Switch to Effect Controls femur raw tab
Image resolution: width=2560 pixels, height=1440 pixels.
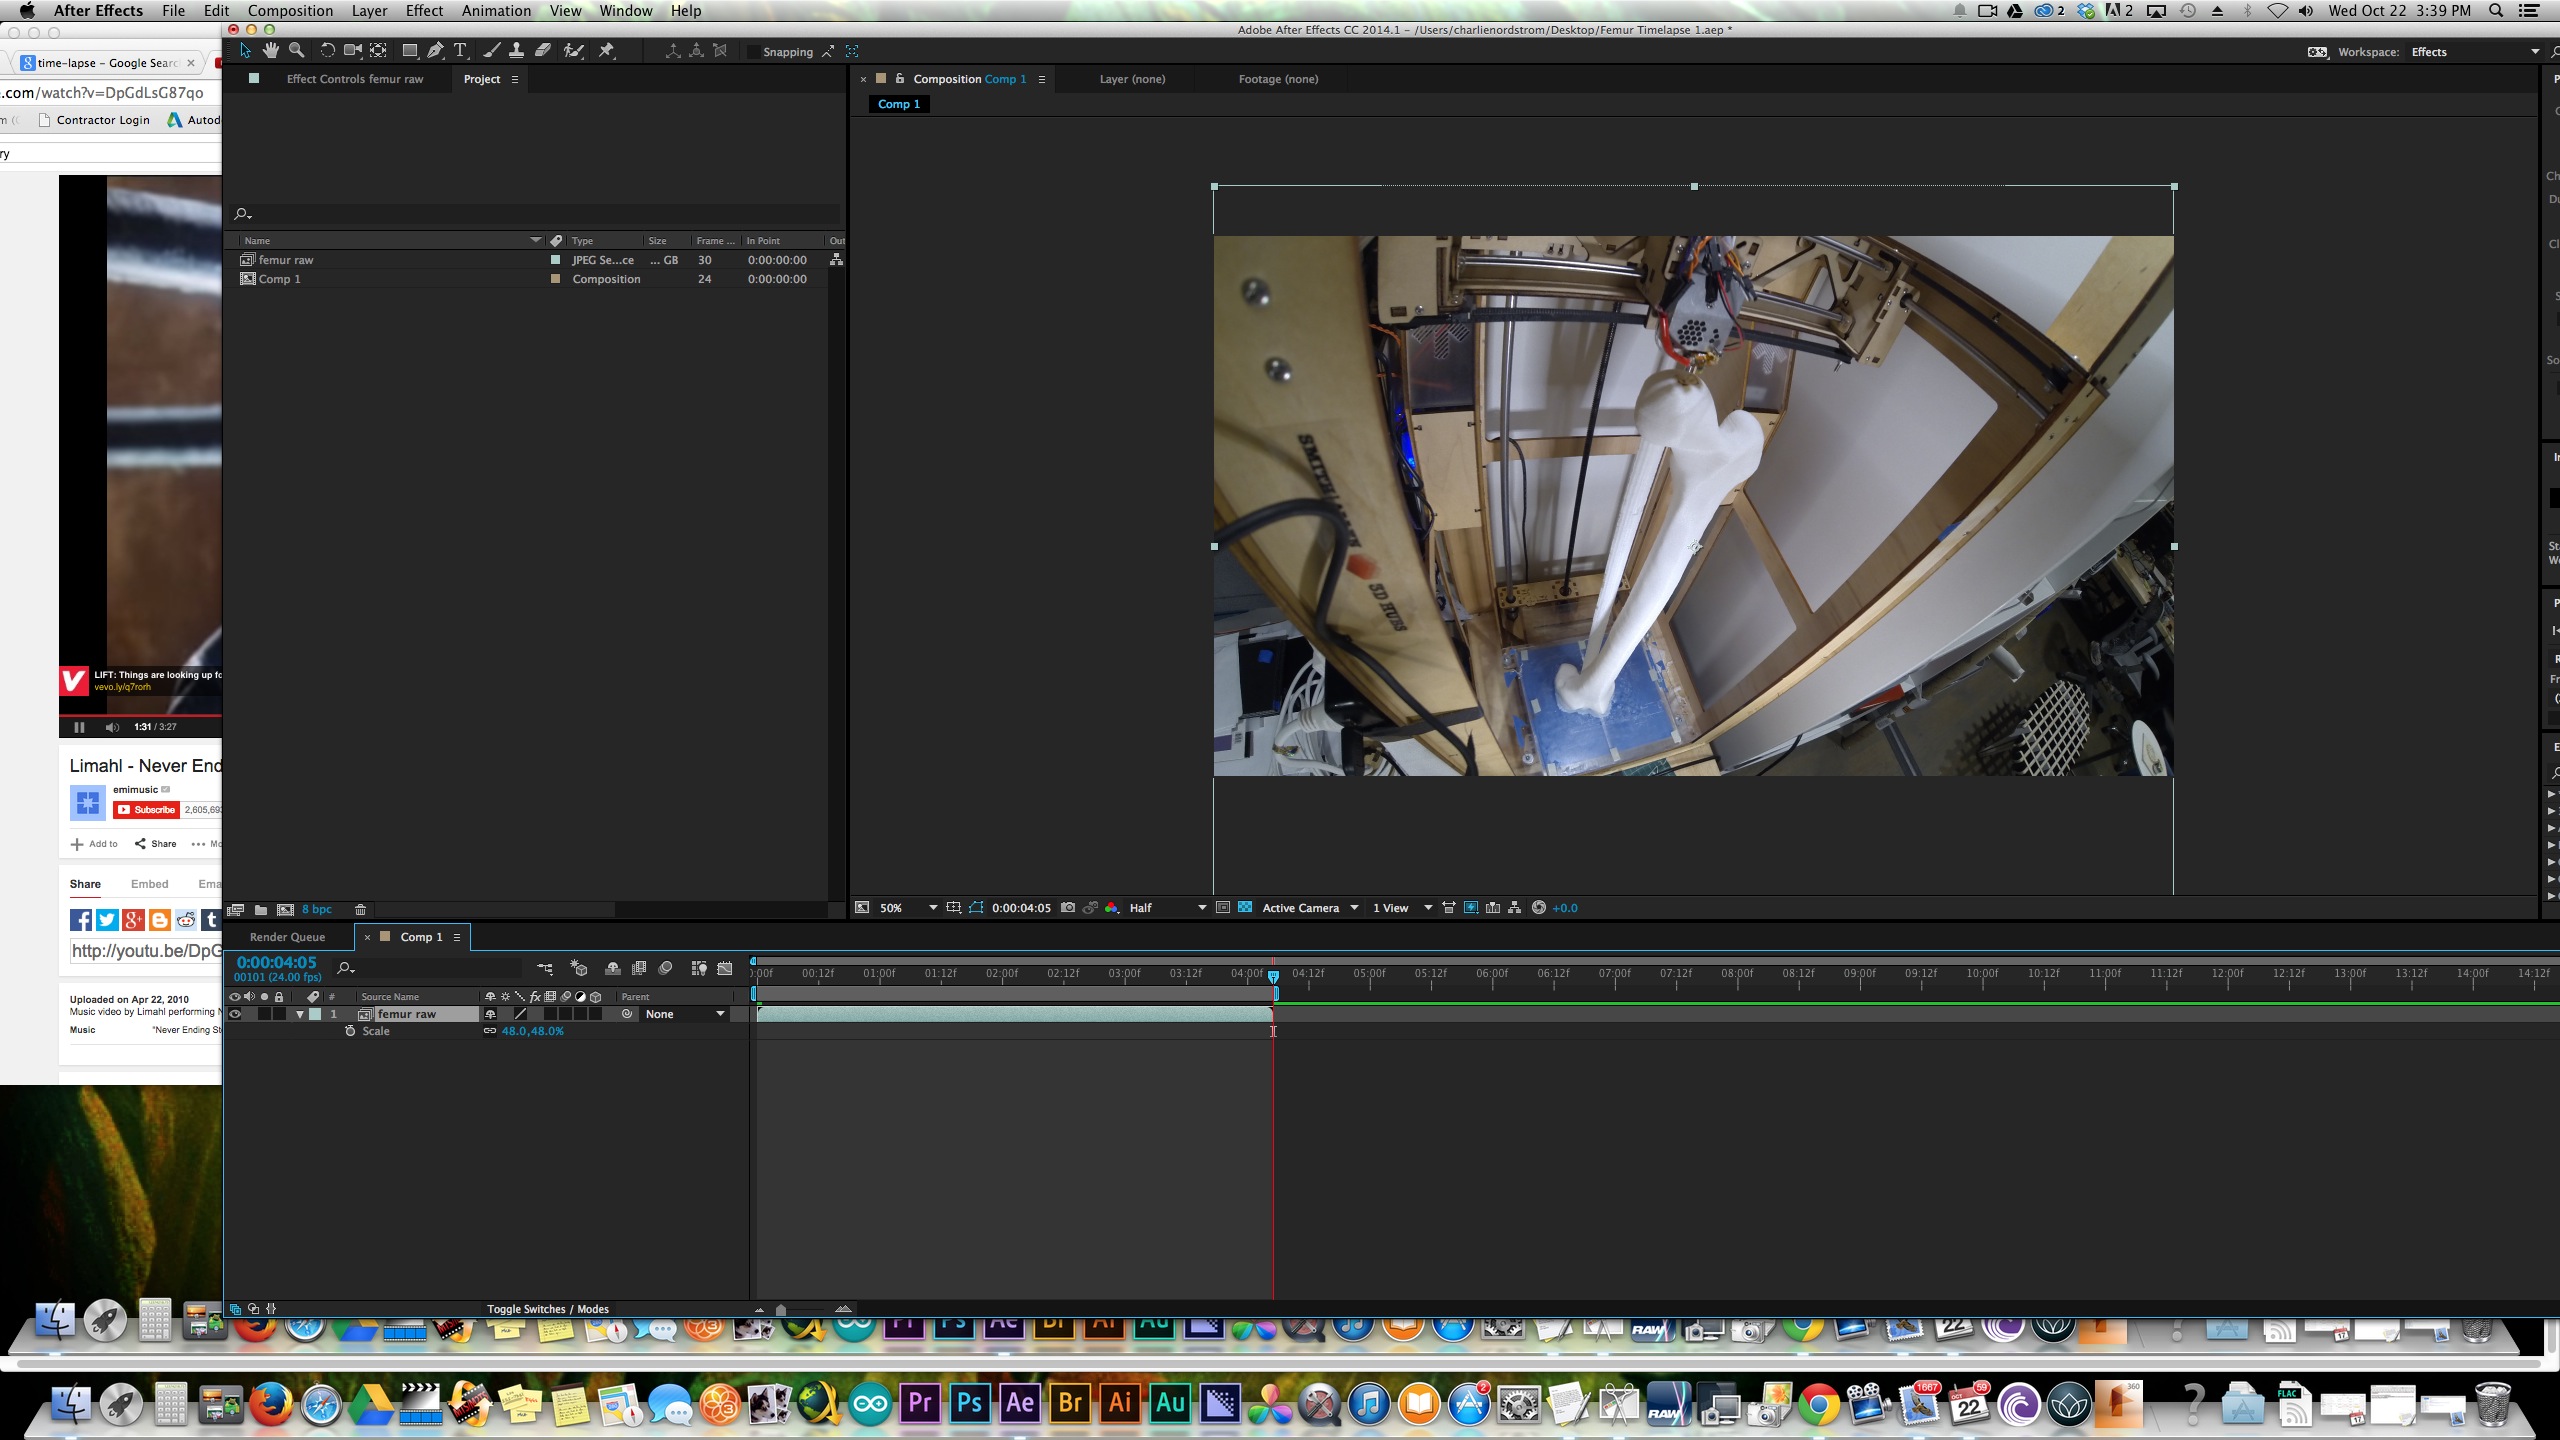[354, 79]
